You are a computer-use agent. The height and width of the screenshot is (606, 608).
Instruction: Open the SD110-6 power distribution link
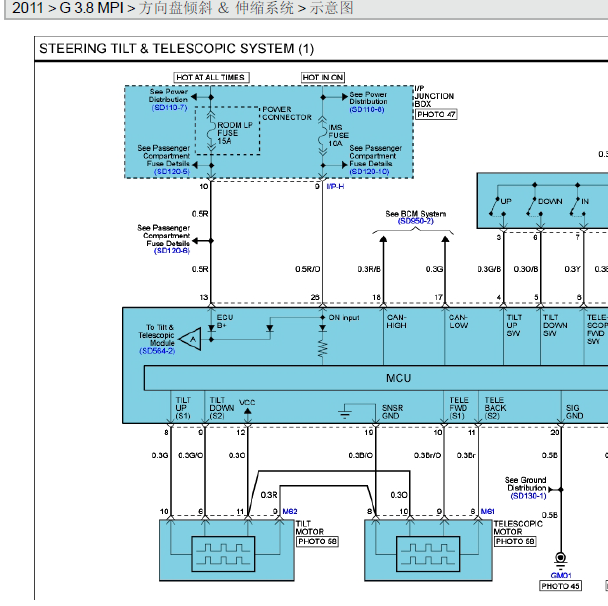click(x=367, y=110)
